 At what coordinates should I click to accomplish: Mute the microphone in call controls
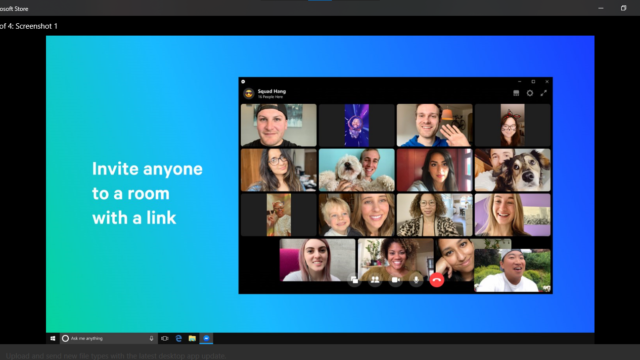click(x=416, y=280)
